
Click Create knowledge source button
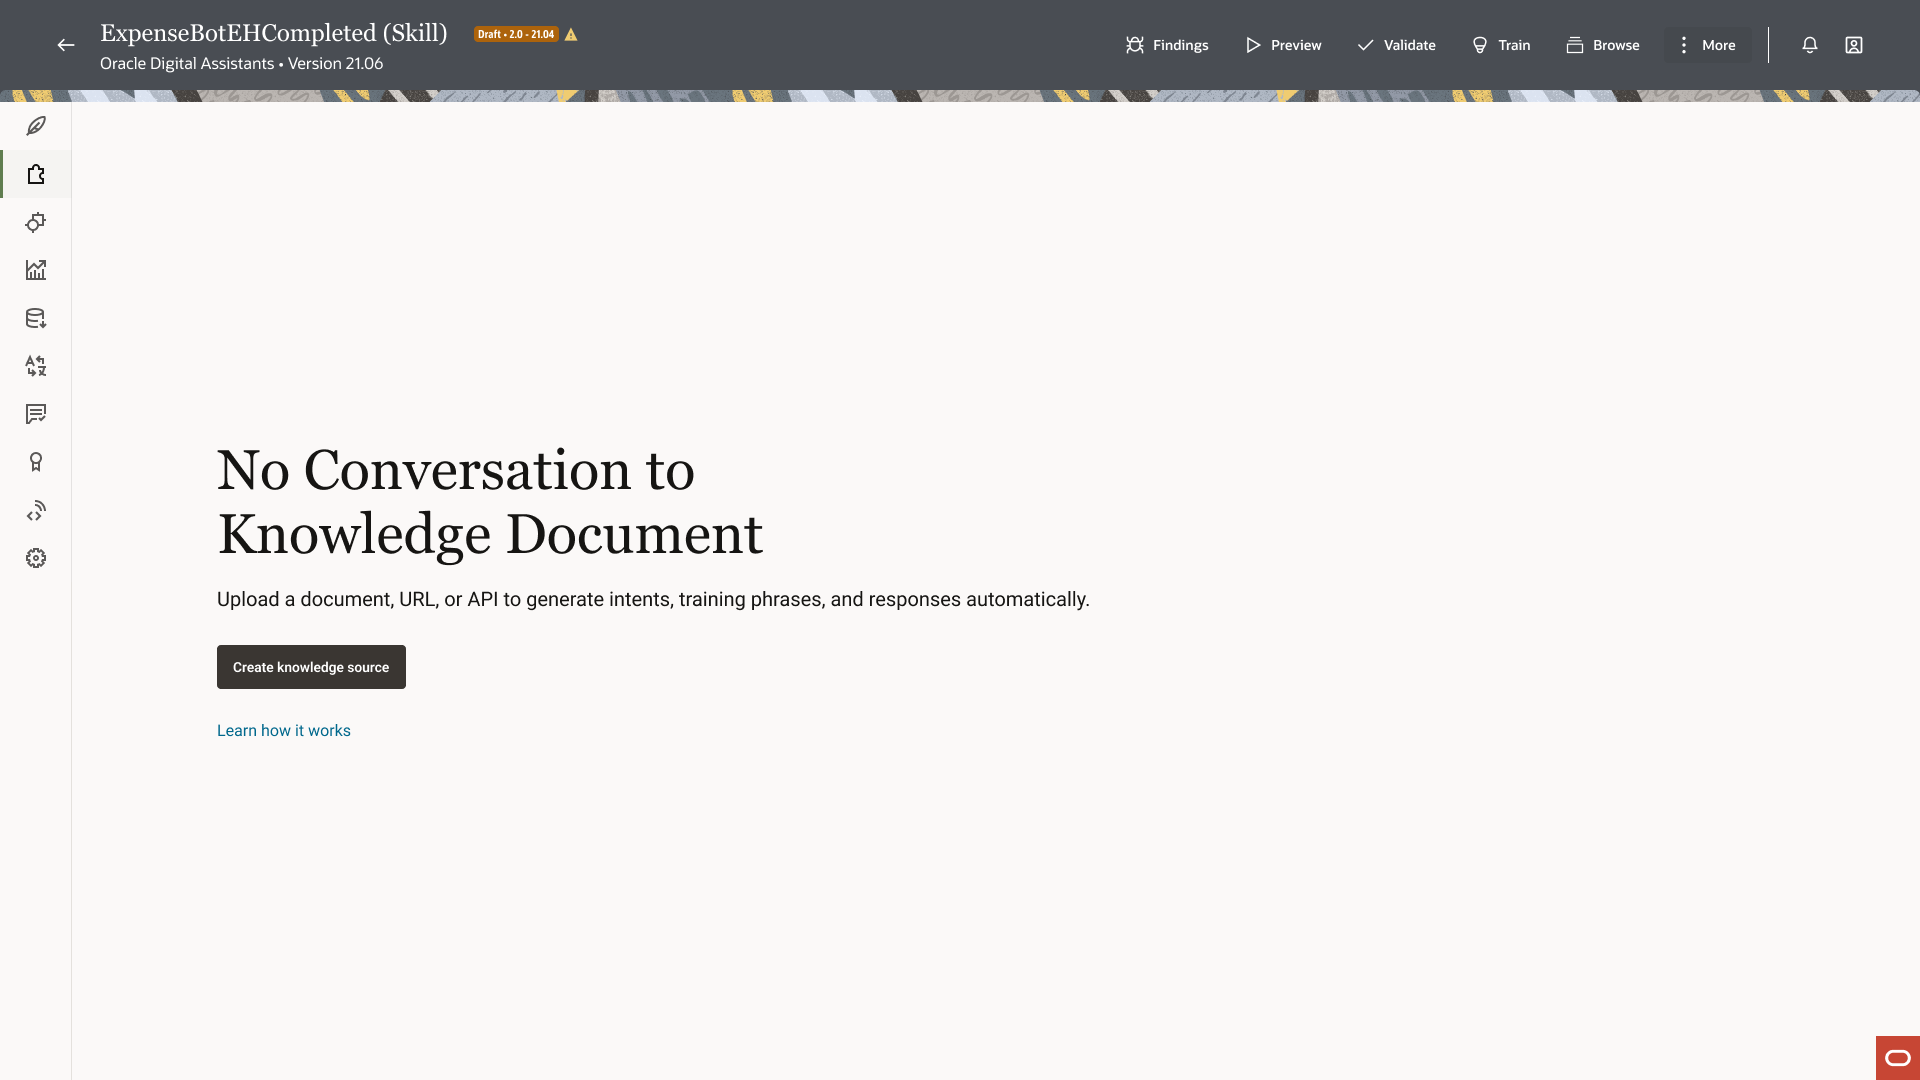[311, 667]
